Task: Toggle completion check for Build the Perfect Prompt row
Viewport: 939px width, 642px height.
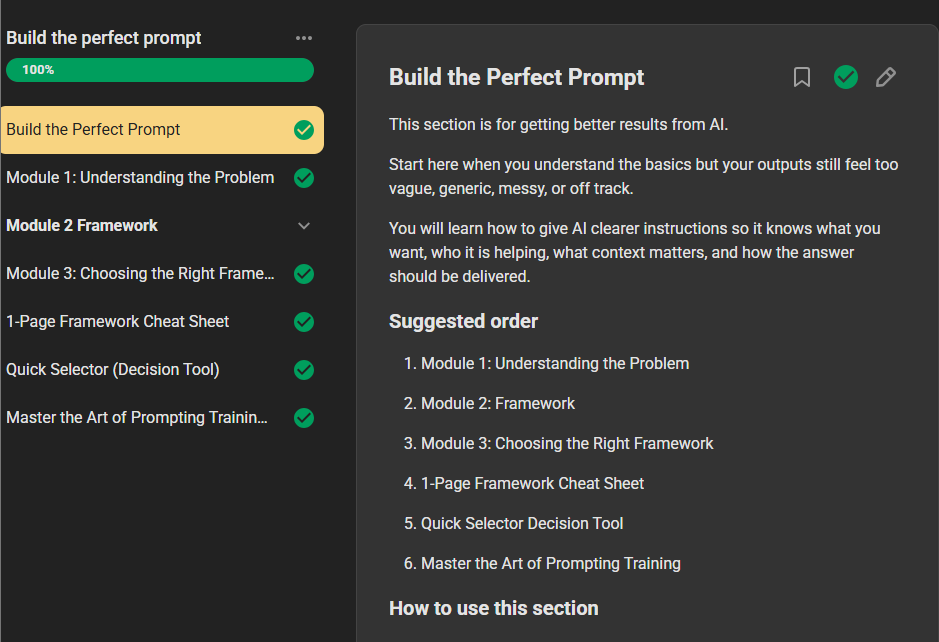Action: click(x=304, y=130)
